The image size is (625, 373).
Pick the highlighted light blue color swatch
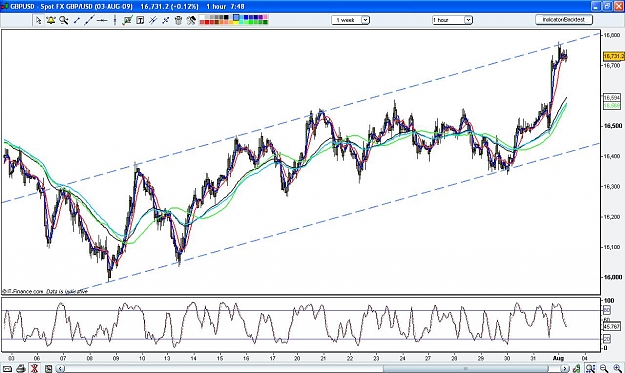[236, 17]
